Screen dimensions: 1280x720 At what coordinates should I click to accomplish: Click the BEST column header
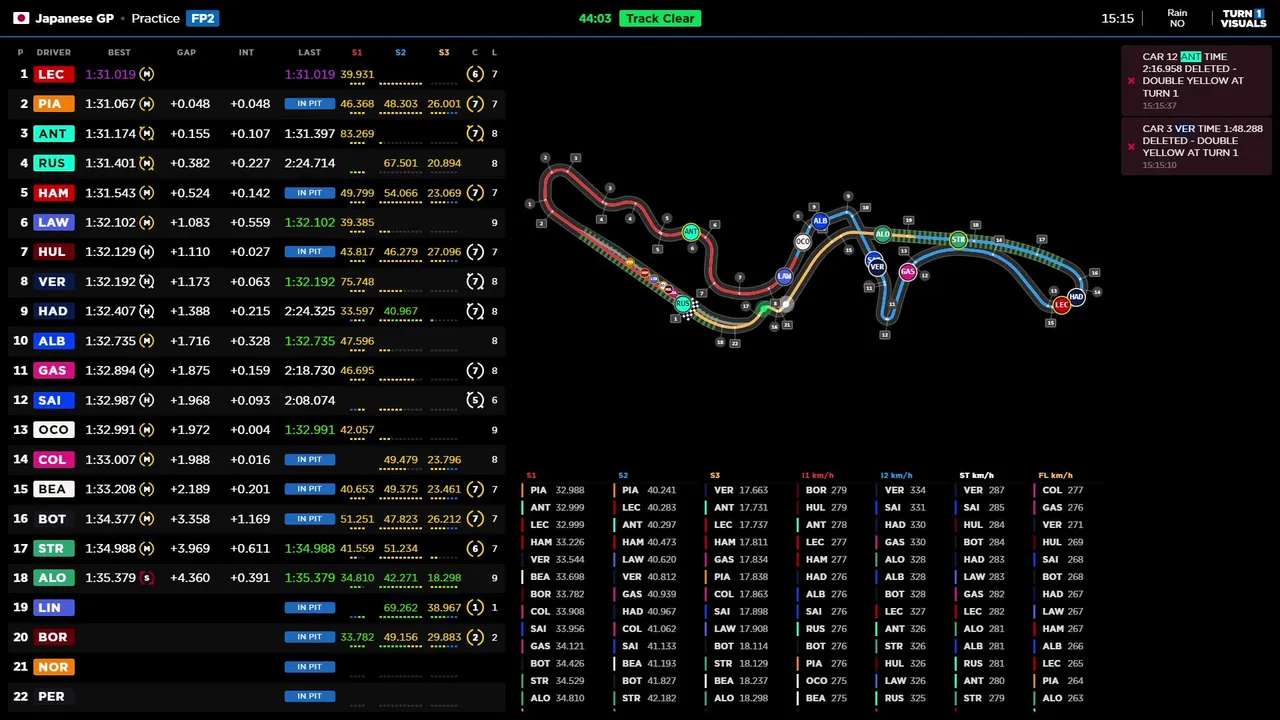119,52
